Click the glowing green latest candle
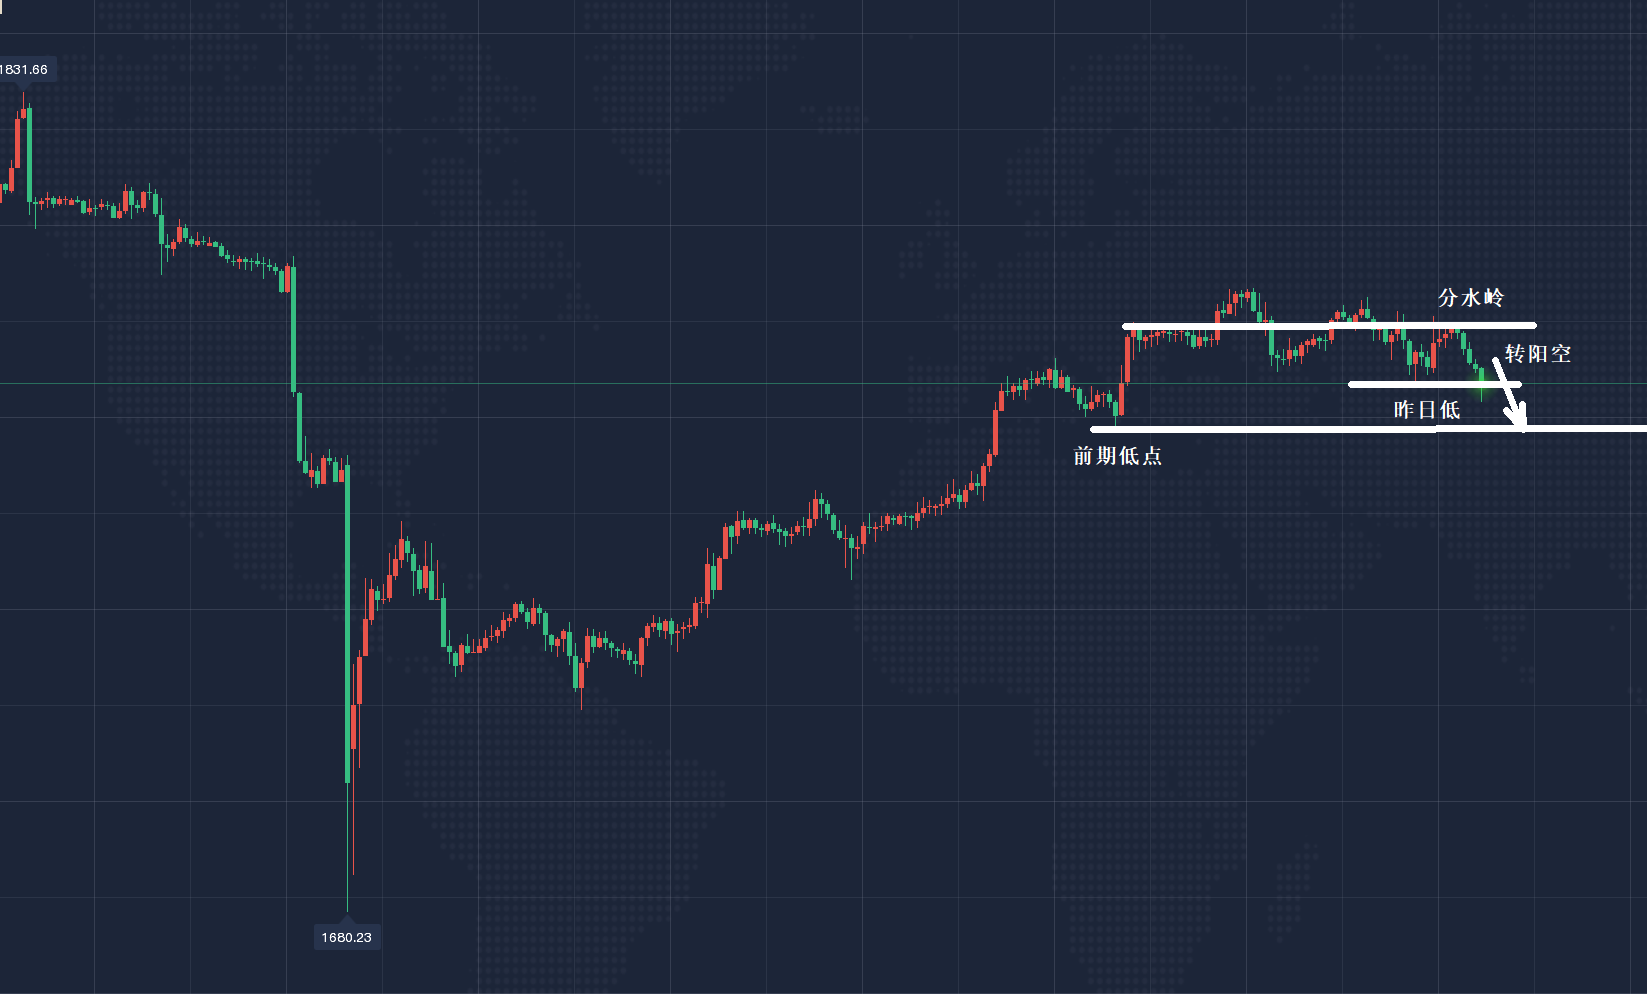Image resolution: width=1647 pixels, height=994 pixels. (1482, 377)
